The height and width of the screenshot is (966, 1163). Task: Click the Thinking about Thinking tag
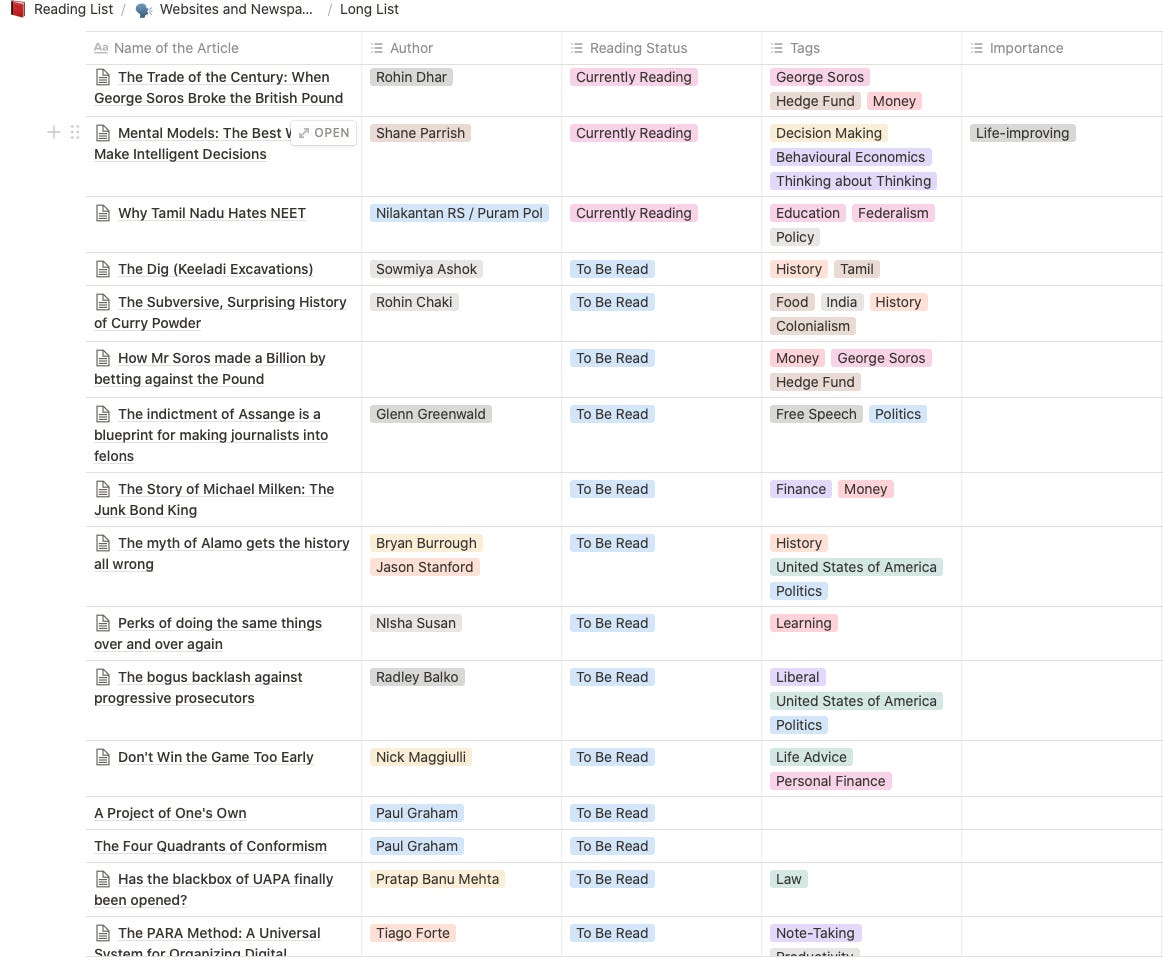tap(853, 181)
